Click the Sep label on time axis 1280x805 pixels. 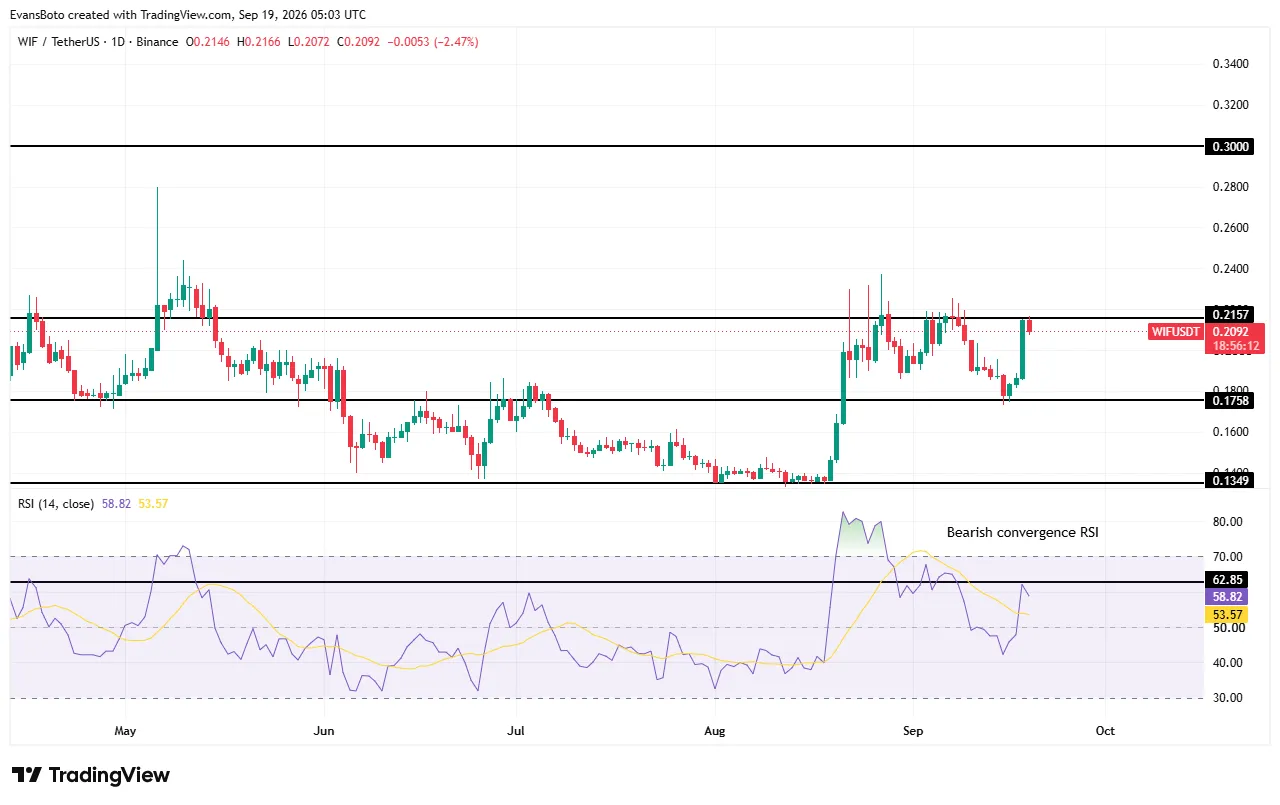point(911,731)
